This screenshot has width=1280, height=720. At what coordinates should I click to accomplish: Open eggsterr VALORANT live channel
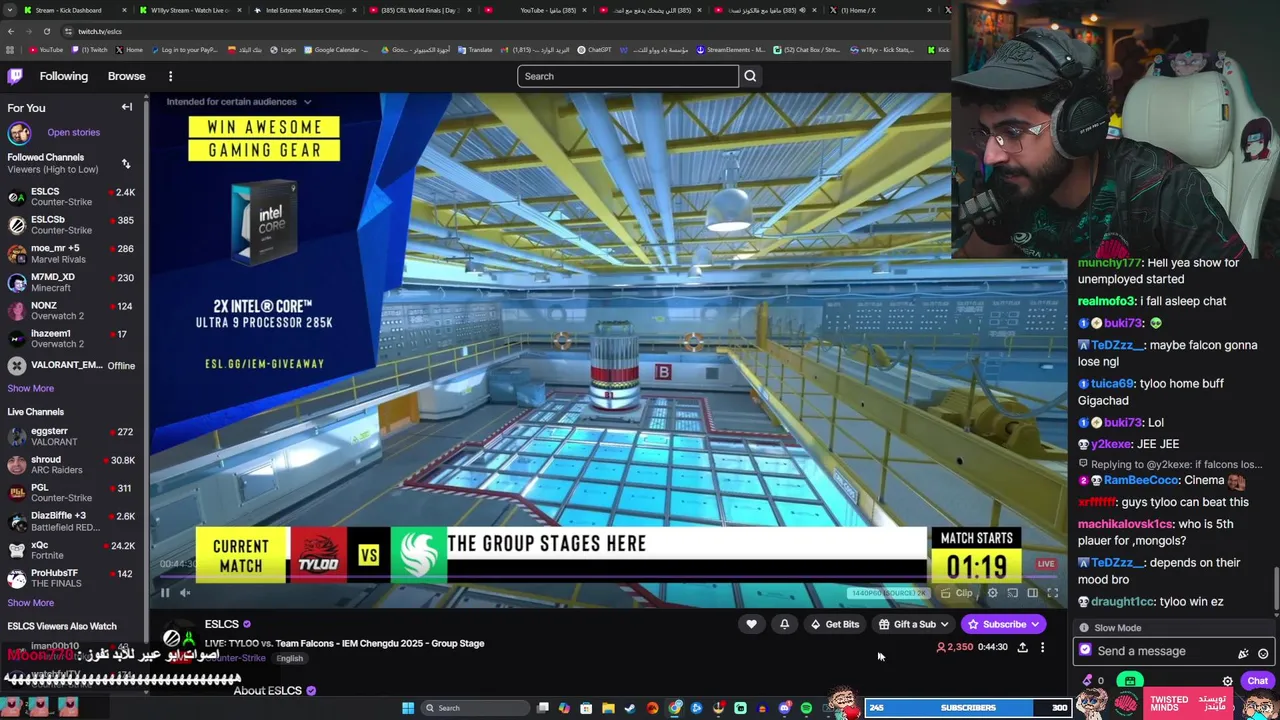coord(72,436)
